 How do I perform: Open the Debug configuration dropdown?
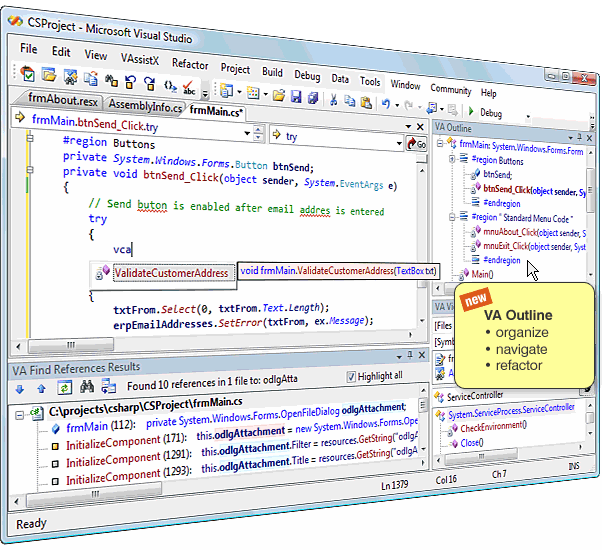[x=528, y=117]
